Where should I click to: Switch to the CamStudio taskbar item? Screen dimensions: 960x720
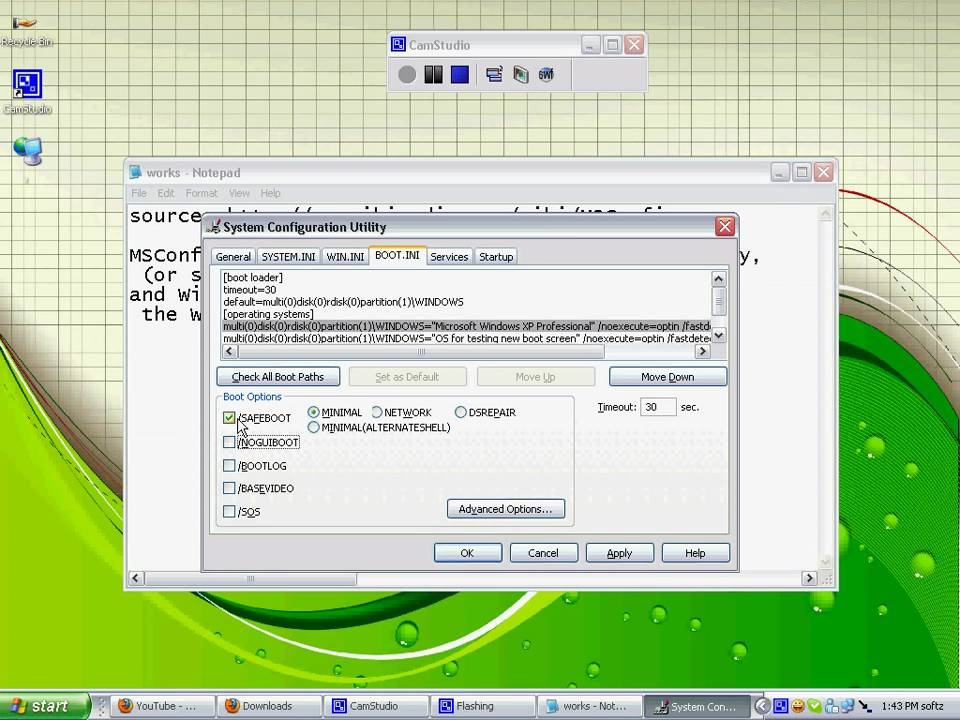click(x=376, y=706)
